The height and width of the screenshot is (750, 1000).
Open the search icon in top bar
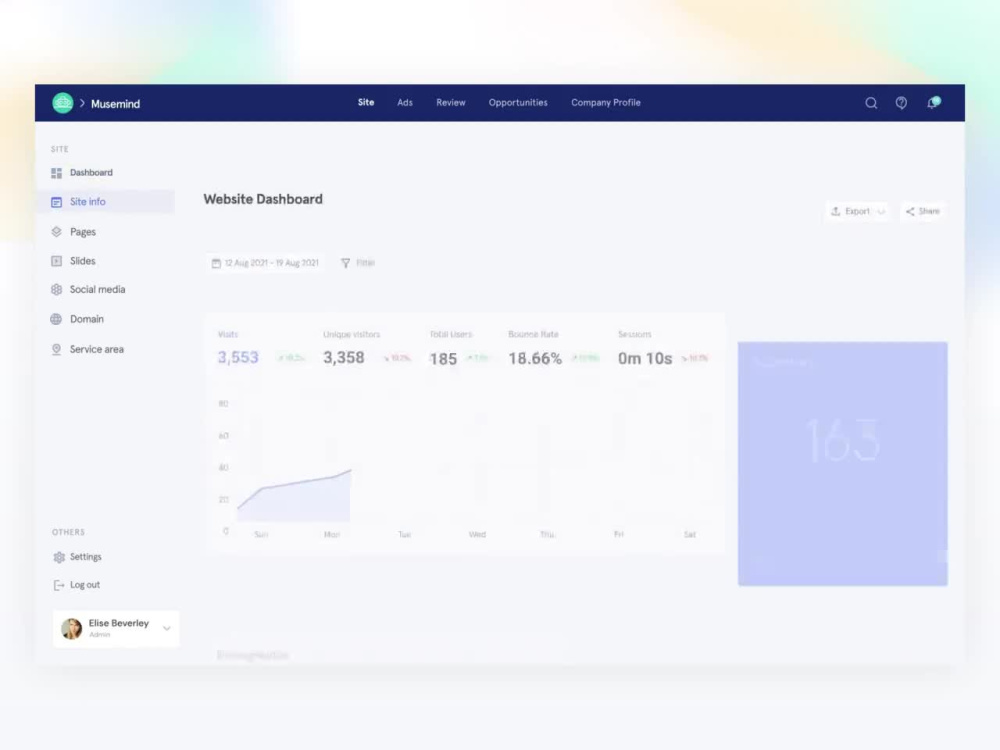[x=871, y=103]
